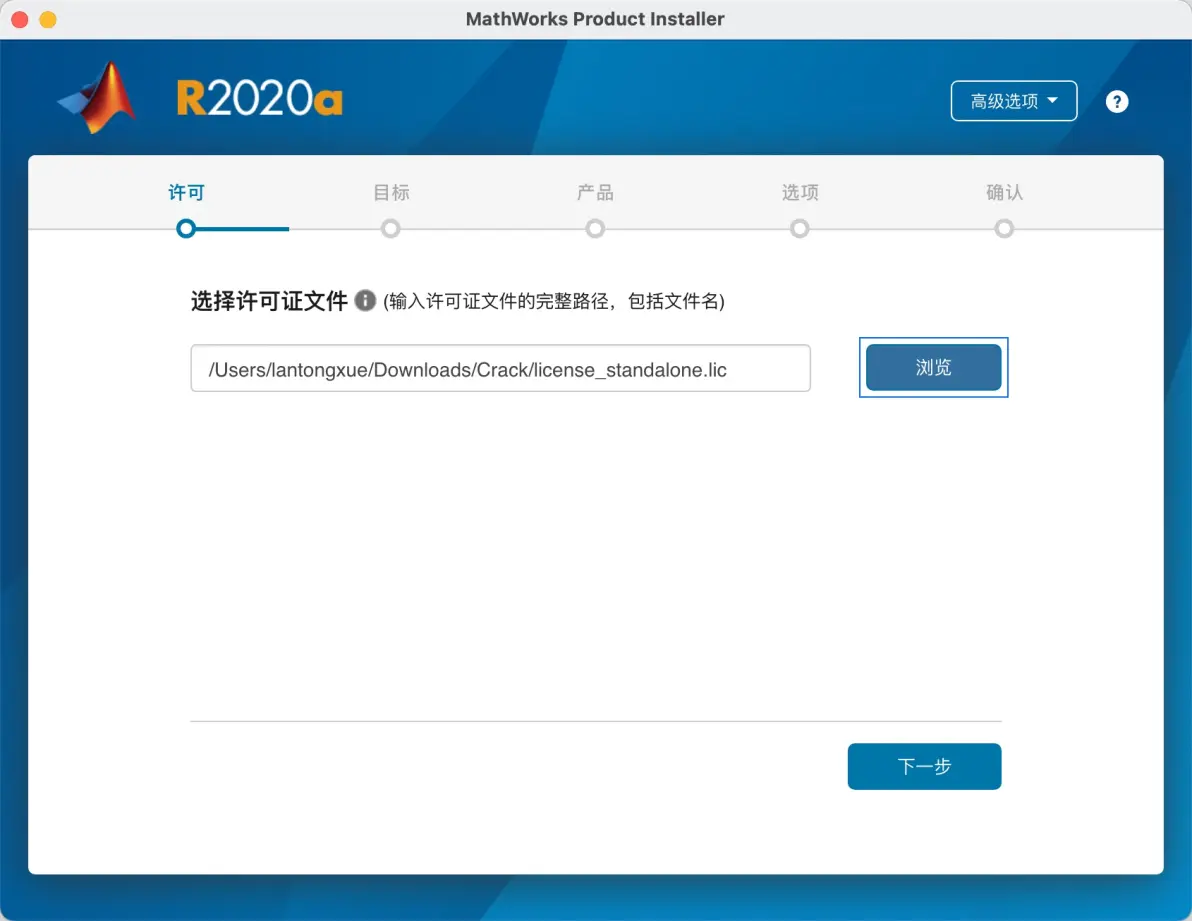Click the license file path input field
The width and height of the screenshot is (1192, 921).
coord(500,369)
